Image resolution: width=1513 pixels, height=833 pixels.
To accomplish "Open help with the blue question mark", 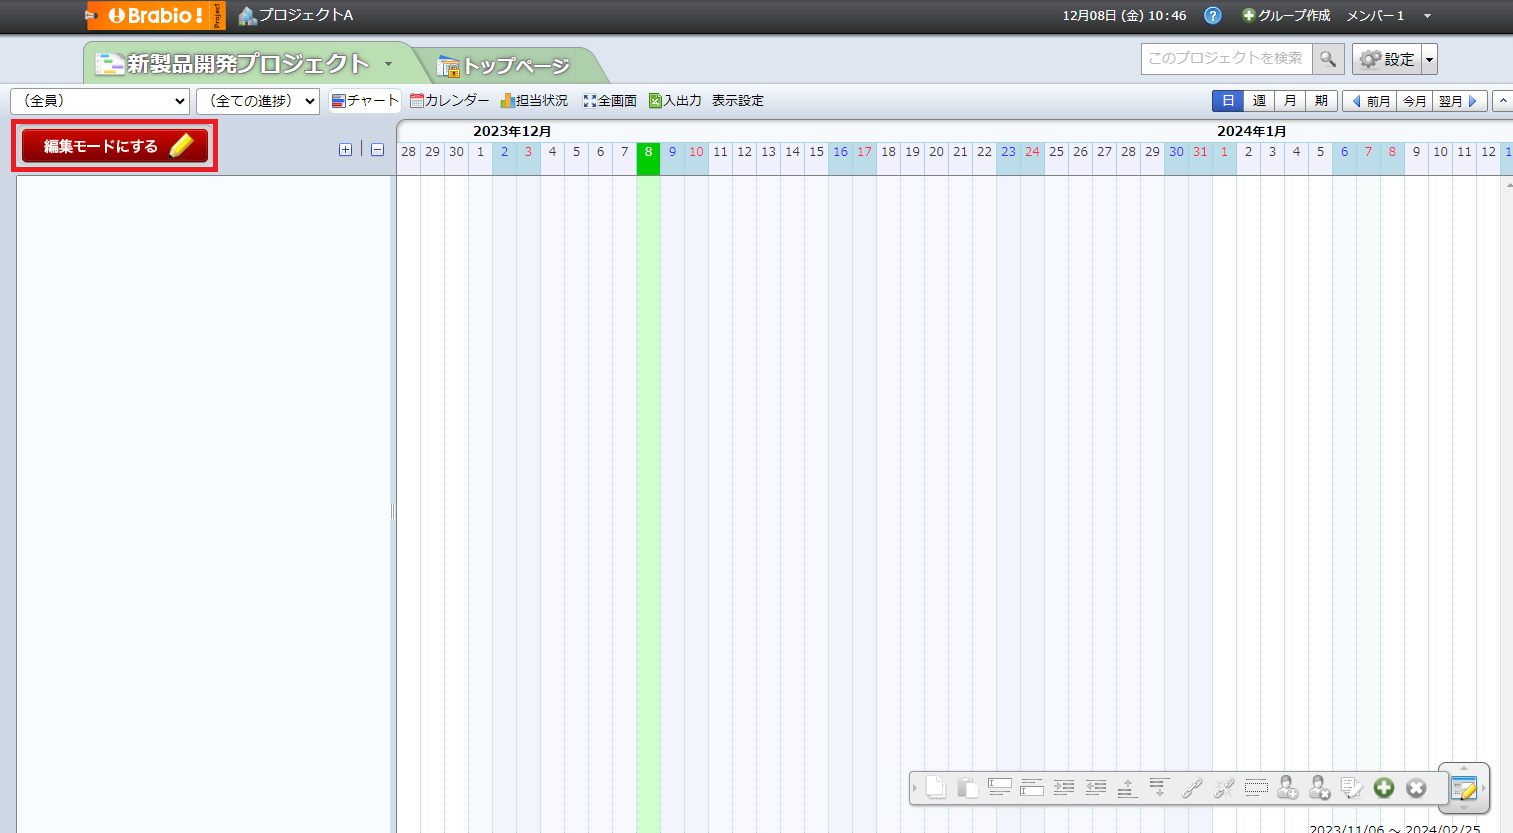I will coord(1212,16).
